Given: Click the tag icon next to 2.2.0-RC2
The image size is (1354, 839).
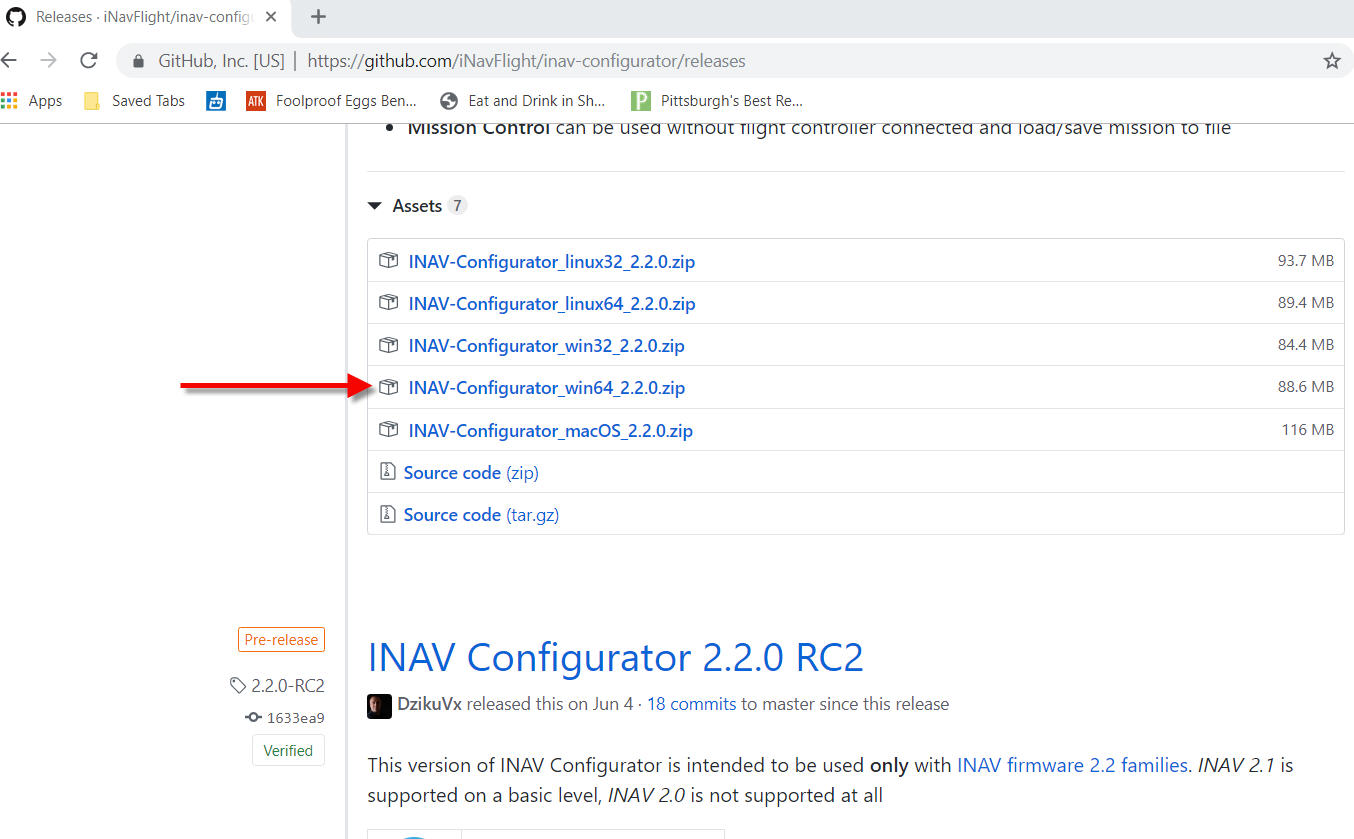Looking at the screenshot, I should pyautogui.click(x=238, y=685).
